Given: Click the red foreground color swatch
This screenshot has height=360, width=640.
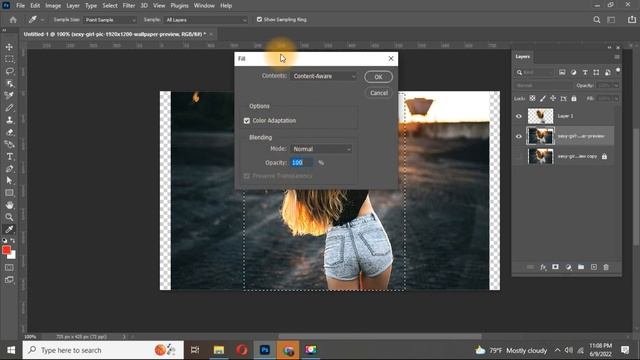Looking at the screenshot, I should coord(6,250).
